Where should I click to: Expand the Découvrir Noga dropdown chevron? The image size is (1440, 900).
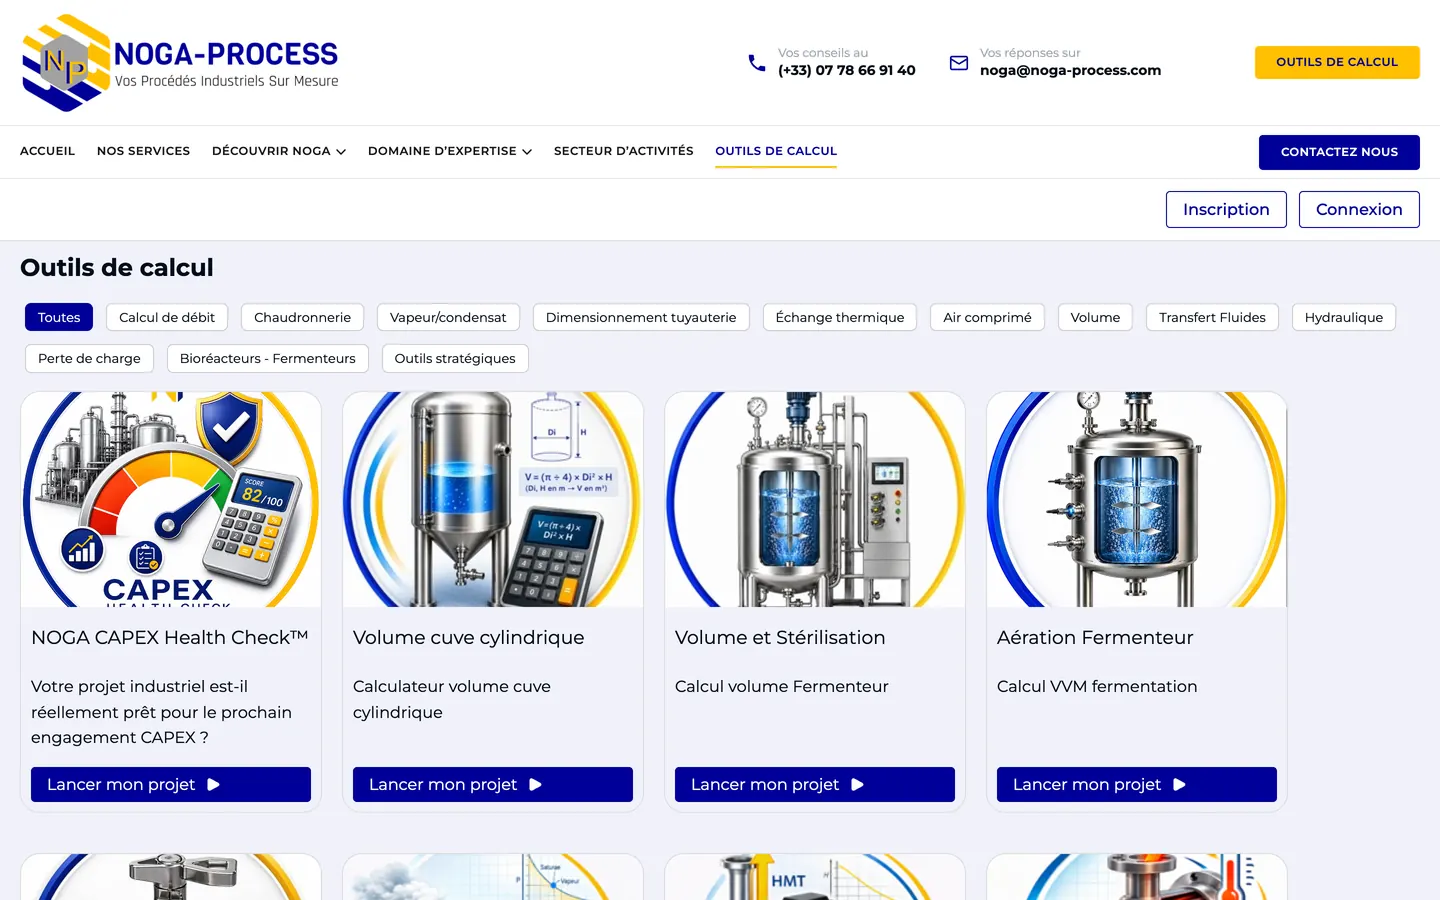click(x=341, y=152)
